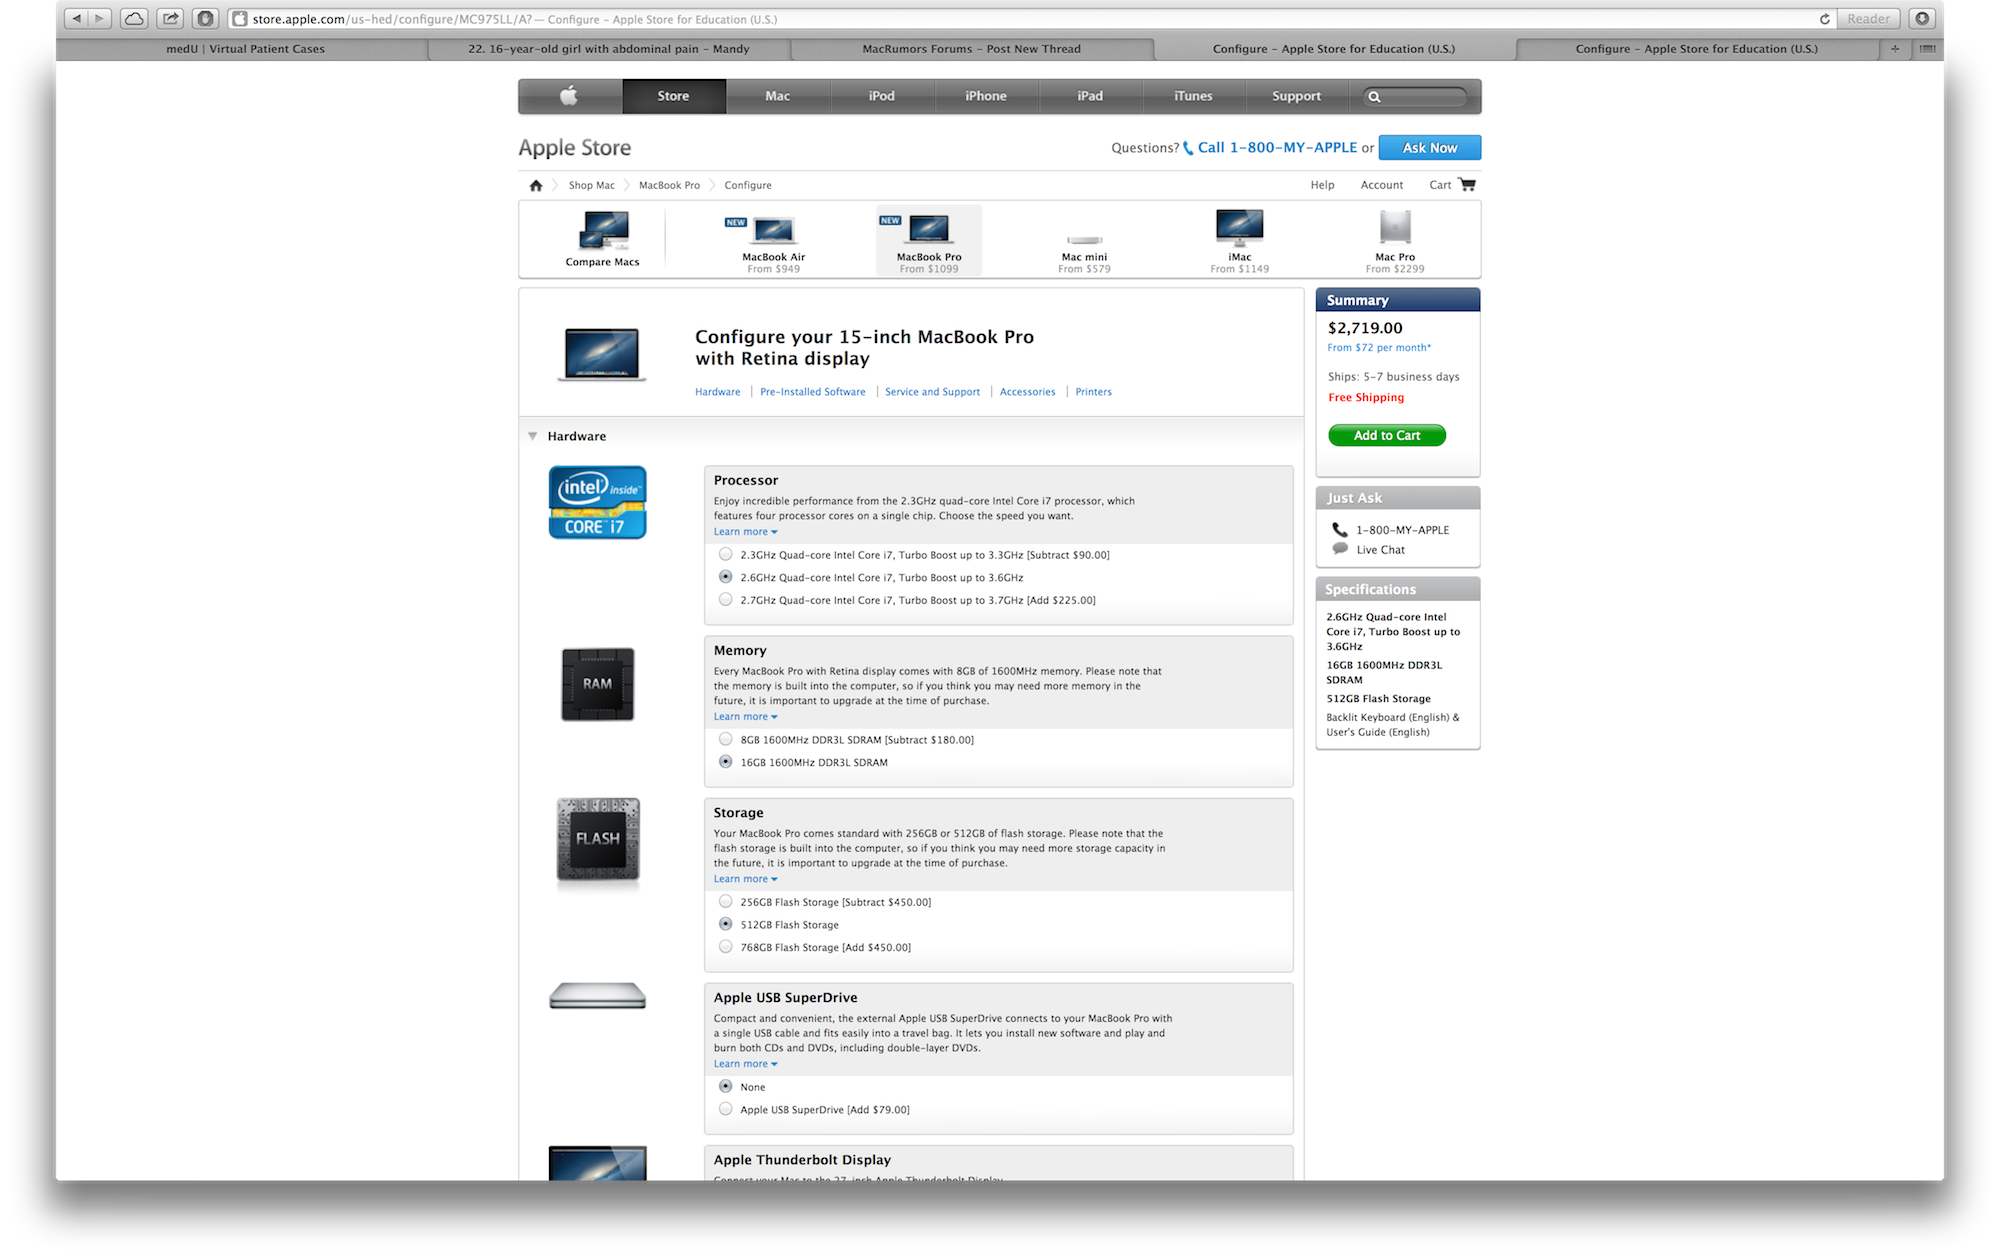Open the iPad tab in Apple nav
This screenshot has width=2000, height=1258.
point(1090,96)
